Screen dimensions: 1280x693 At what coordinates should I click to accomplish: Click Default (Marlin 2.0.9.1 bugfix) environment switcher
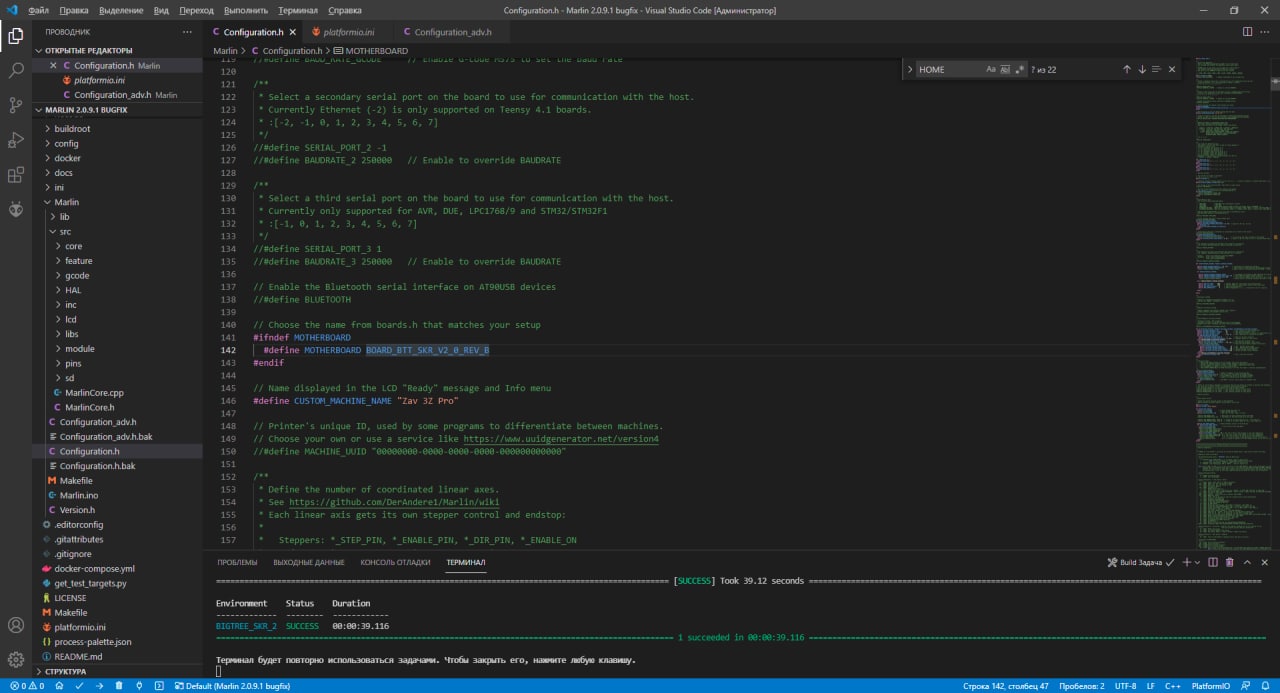coord(232,686)
